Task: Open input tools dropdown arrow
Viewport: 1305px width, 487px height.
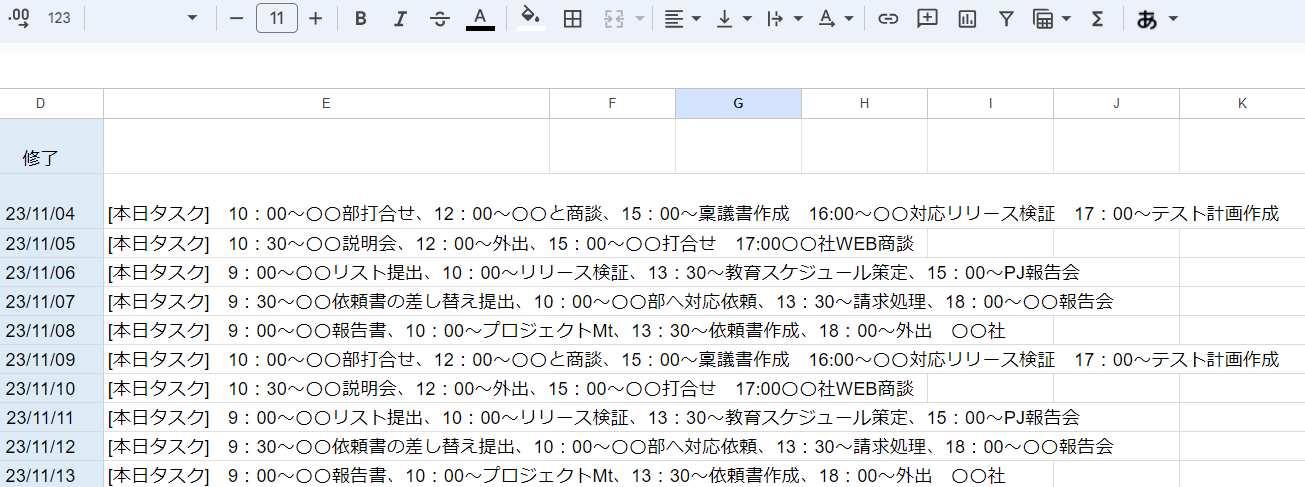Action: 1173,18
